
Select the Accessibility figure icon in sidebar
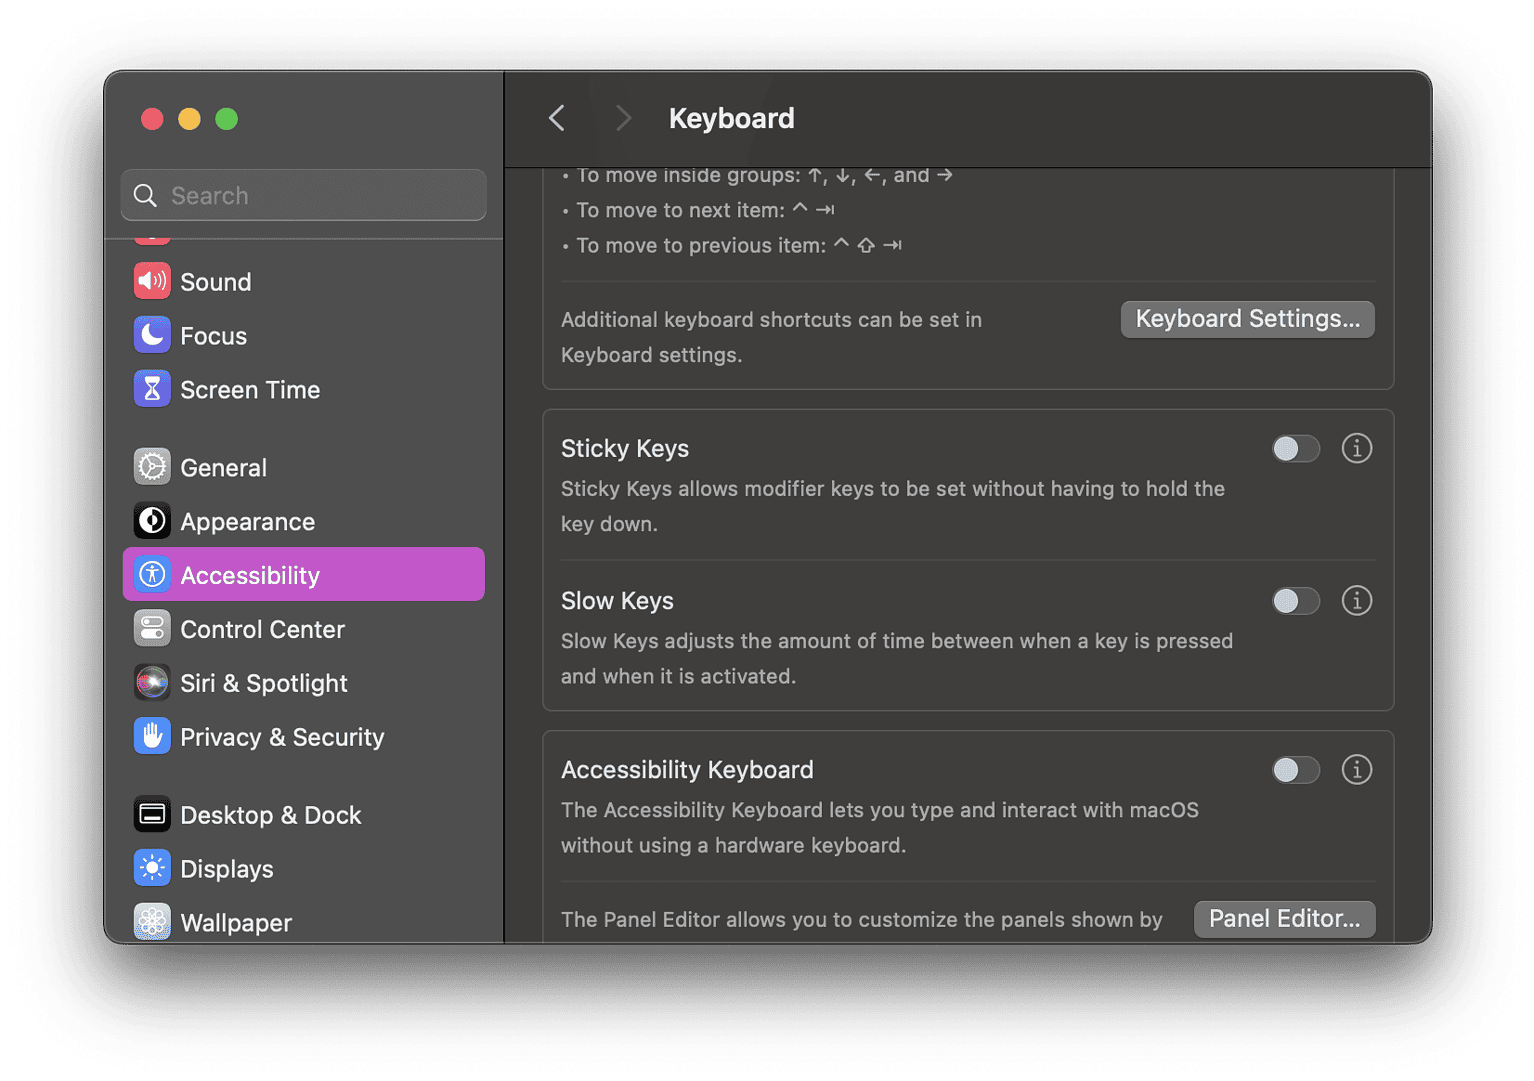tap(152, 574)
